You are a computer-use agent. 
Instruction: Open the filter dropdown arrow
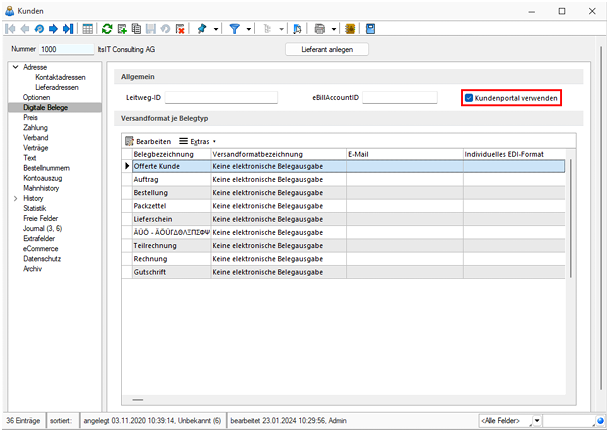249,29
